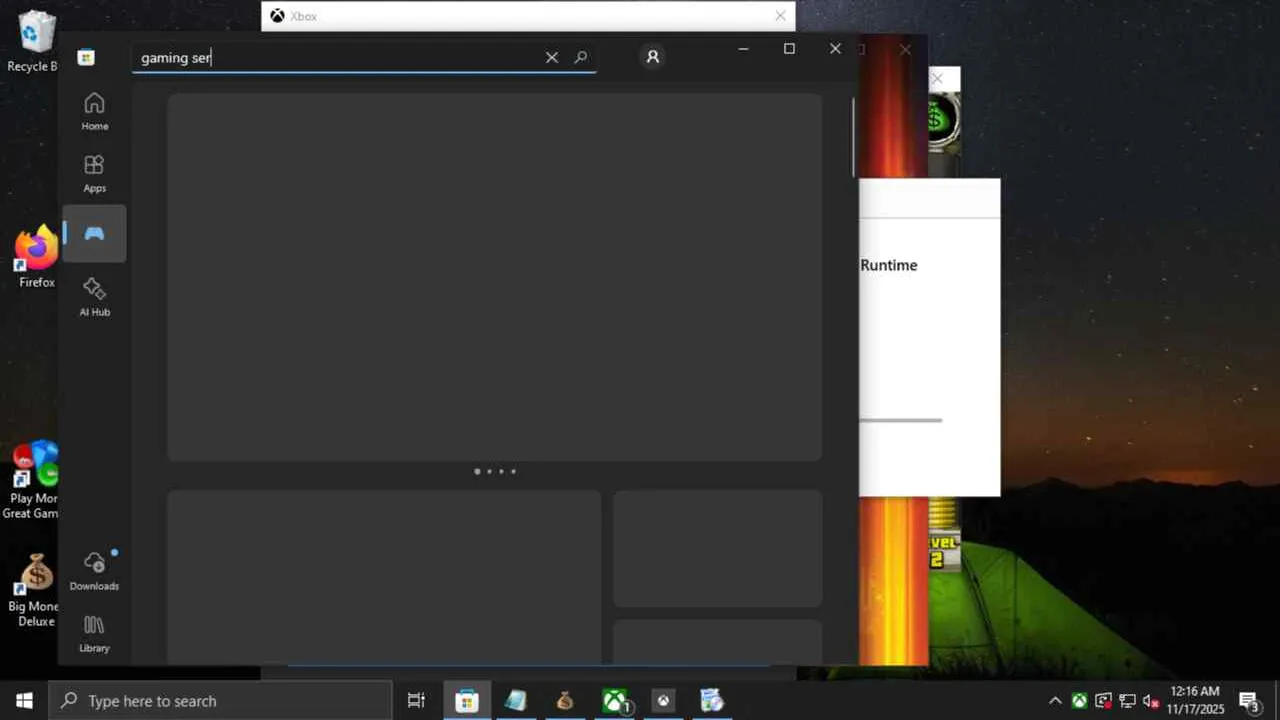Open Library in the Store sidebar
This screenshot has width=1280, height=720.
94,634
